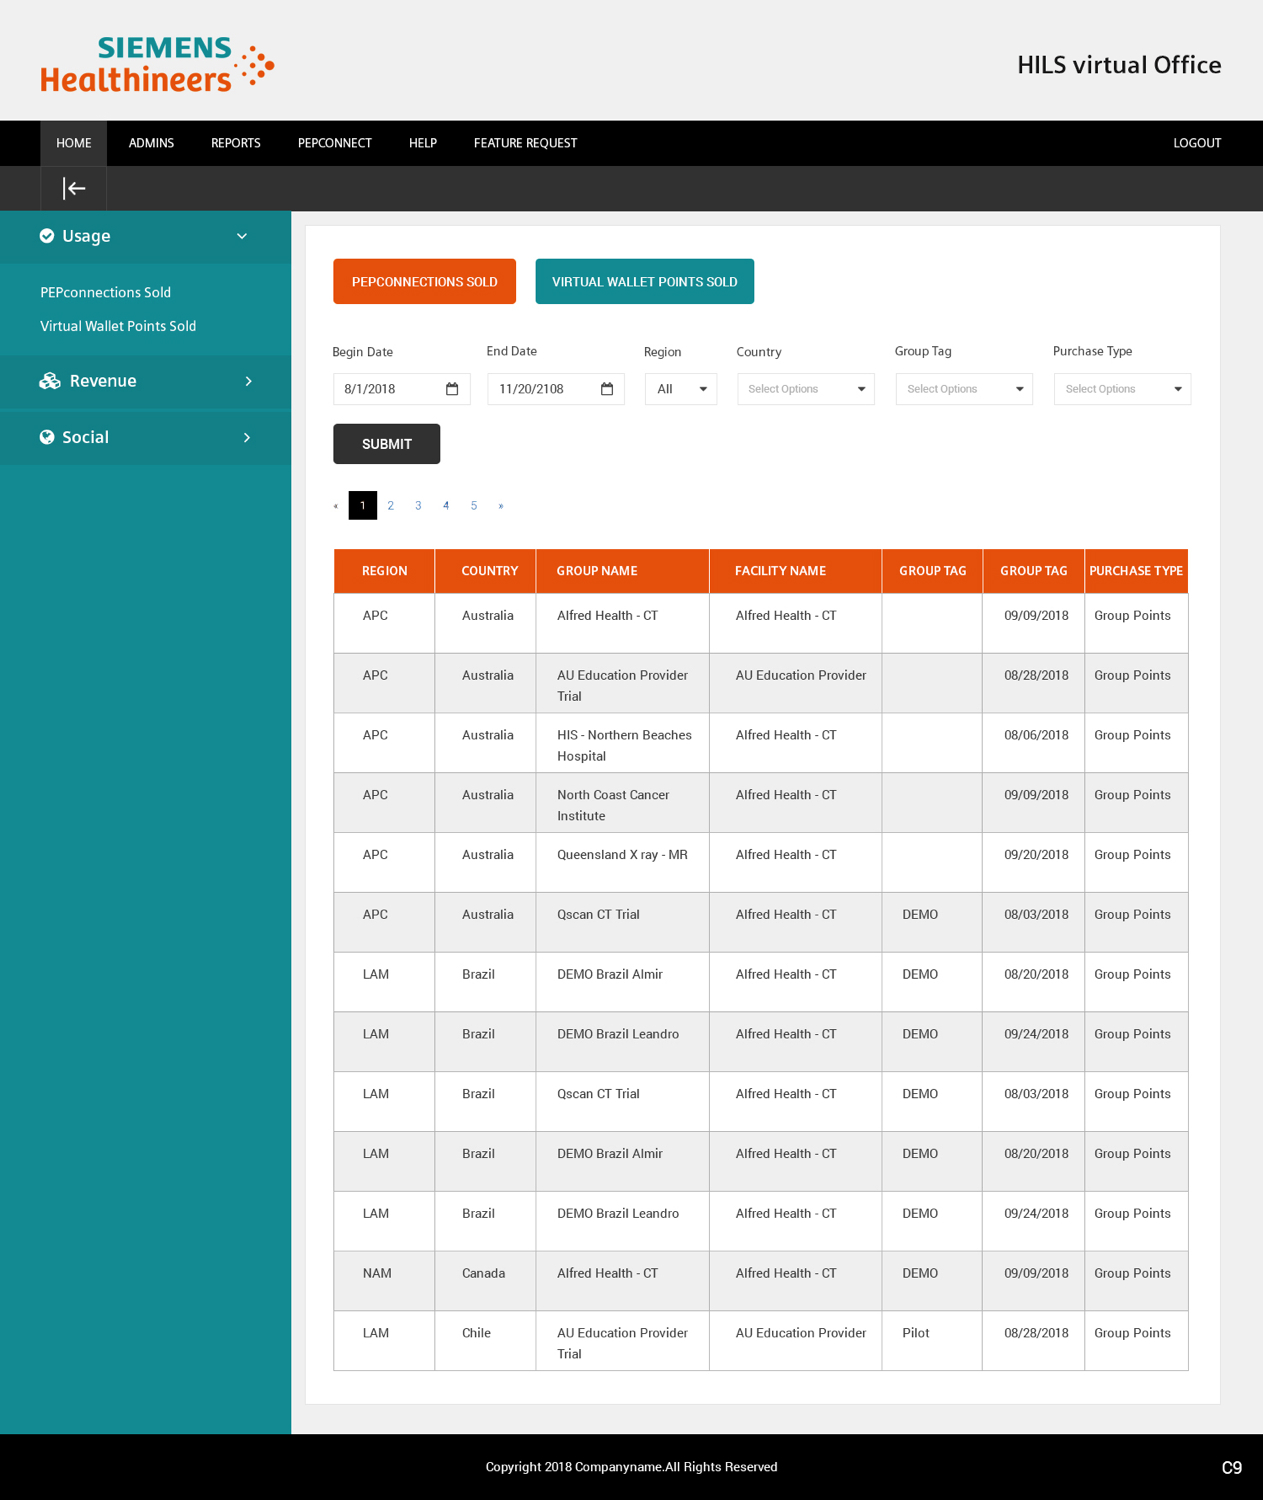1263x1500 pixels.
Task: Expand the Revenue sidebar section
Action: tap(248, 381)
